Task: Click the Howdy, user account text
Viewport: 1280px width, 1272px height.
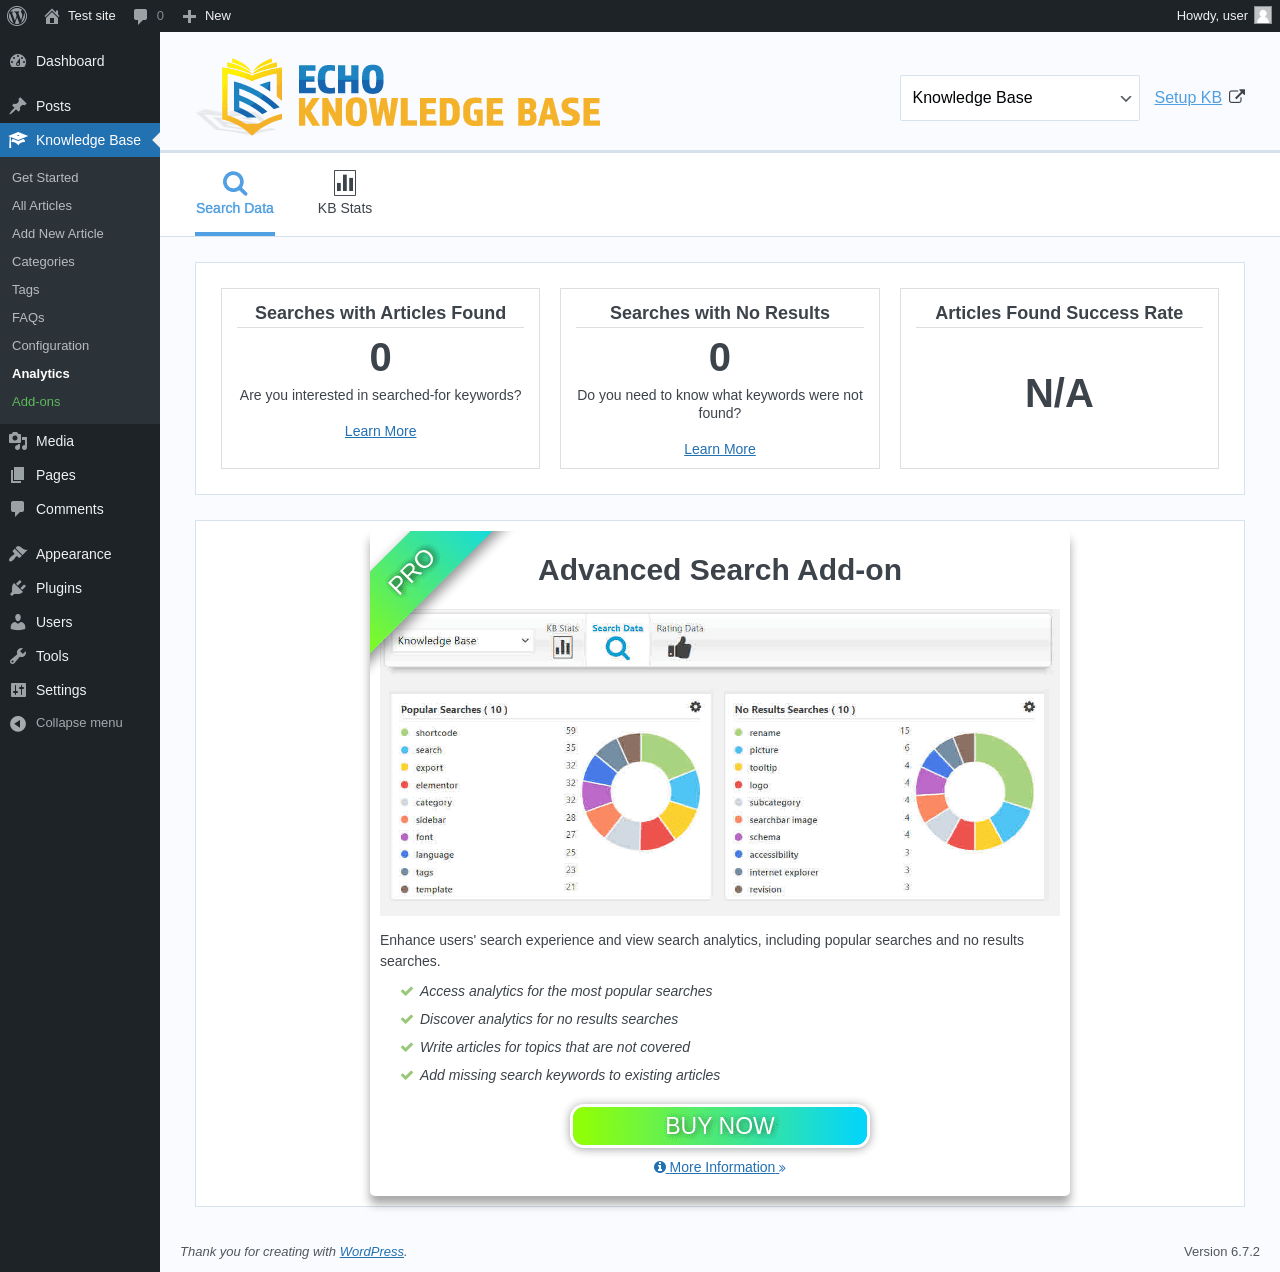Action: (1212, 16)
